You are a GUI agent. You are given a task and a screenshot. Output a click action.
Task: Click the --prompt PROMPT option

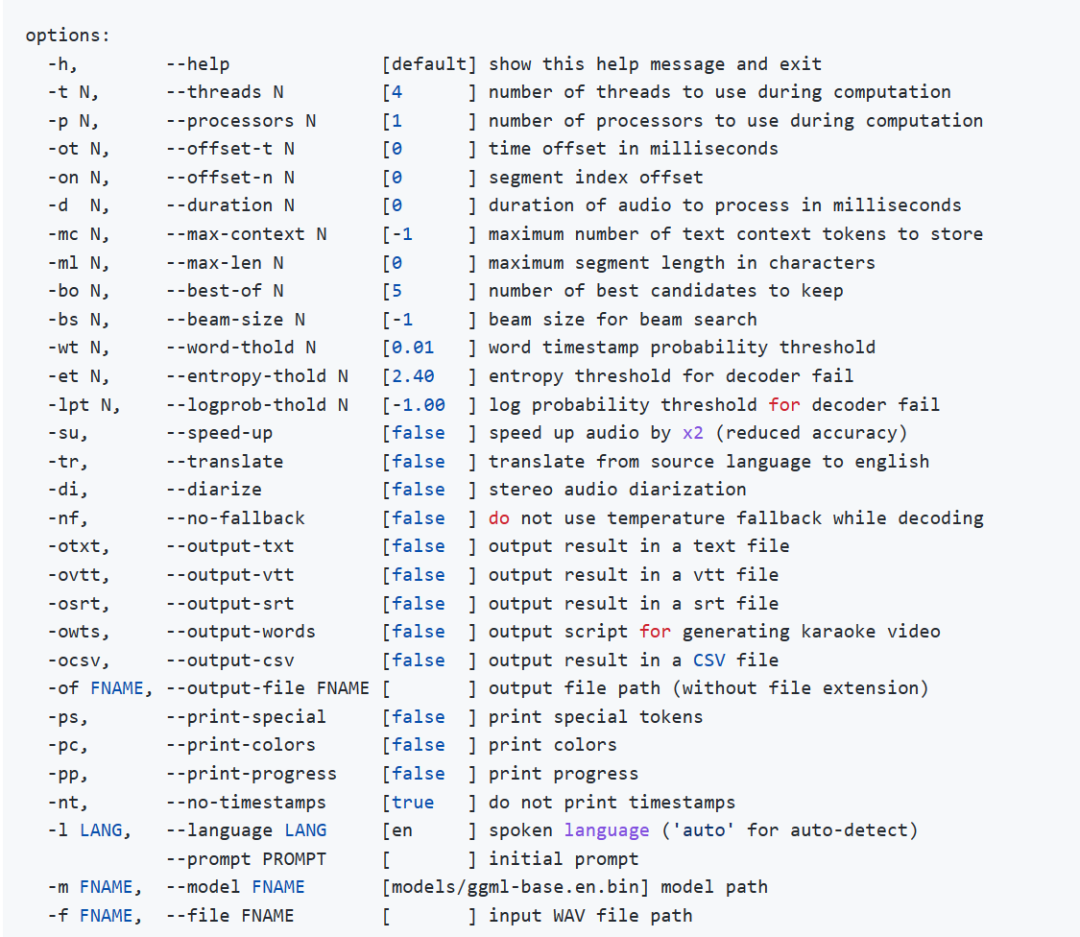(x=246, y=859)
